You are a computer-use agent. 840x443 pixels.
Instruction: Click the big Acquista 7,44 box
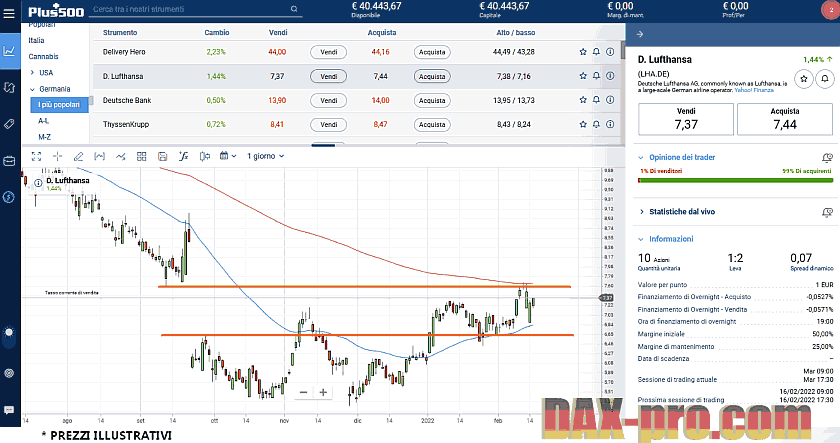click(785, 119)
